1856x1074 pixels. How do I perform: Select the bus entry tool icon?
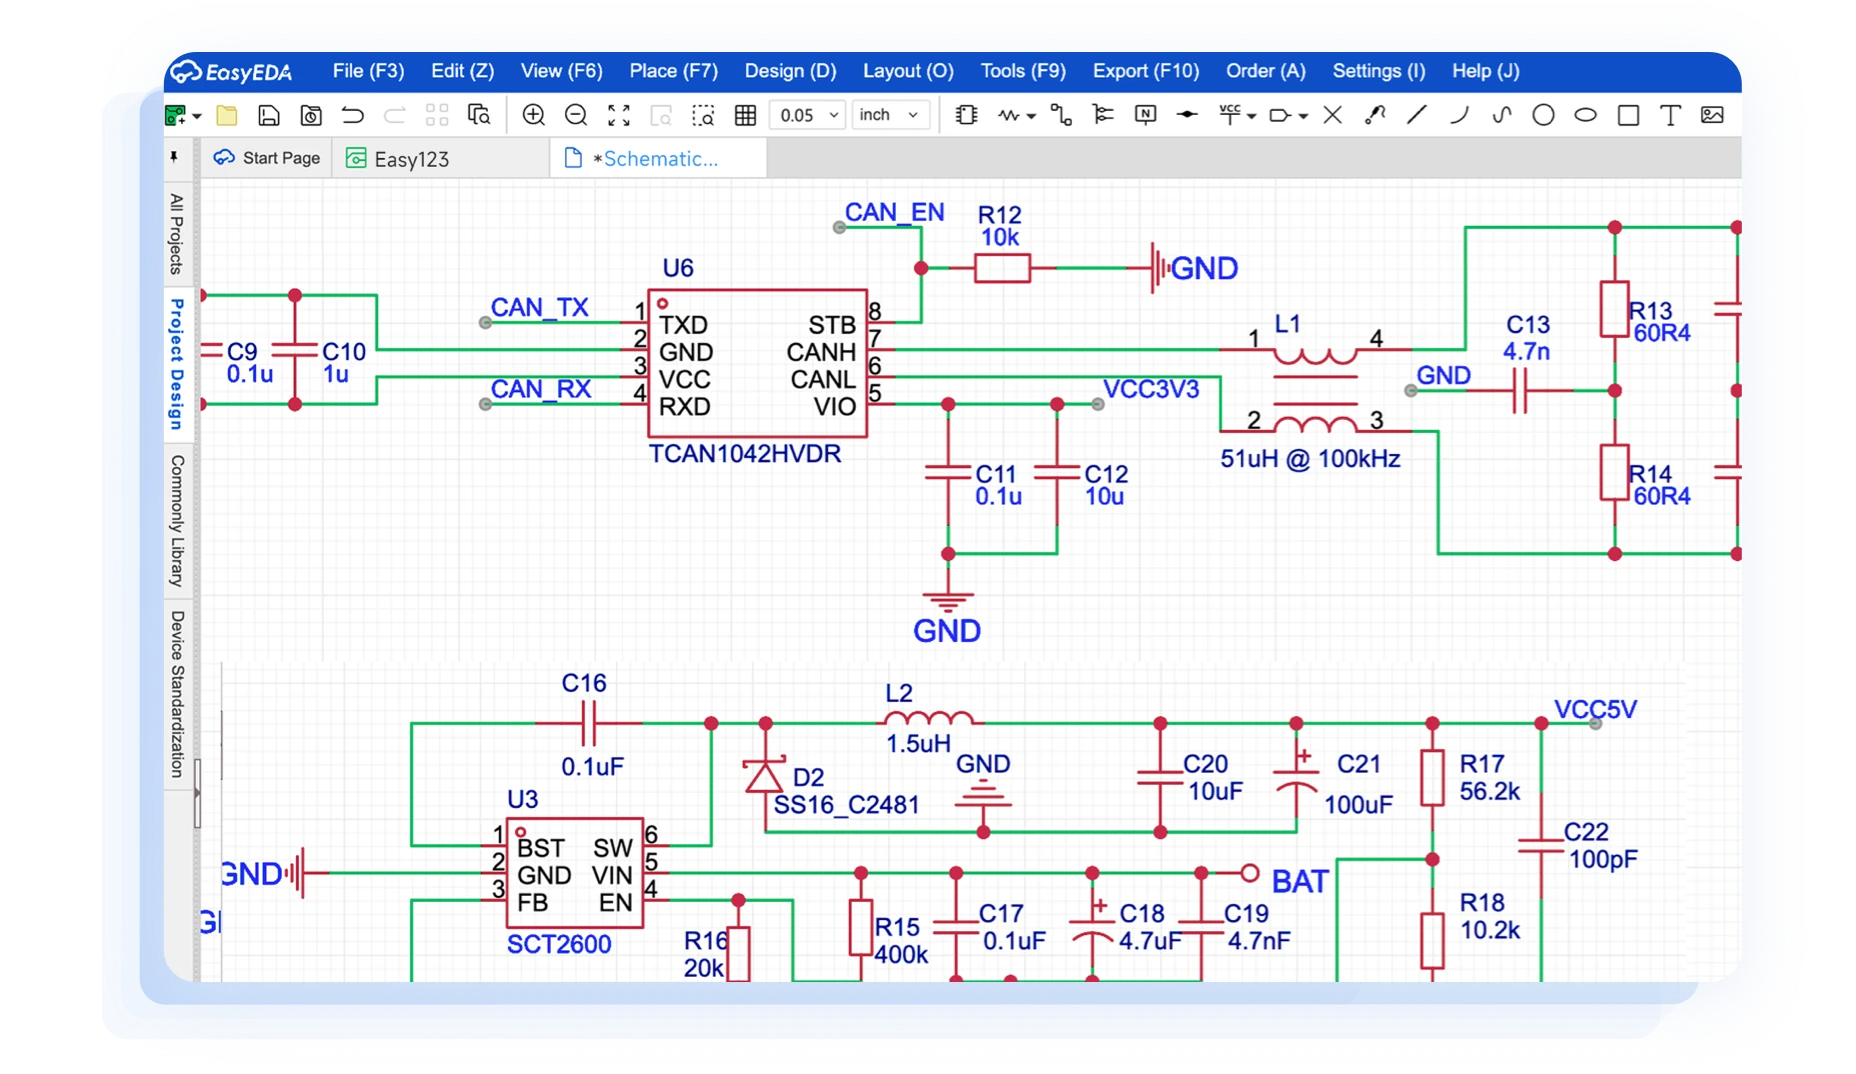[x=1103, y=116]
